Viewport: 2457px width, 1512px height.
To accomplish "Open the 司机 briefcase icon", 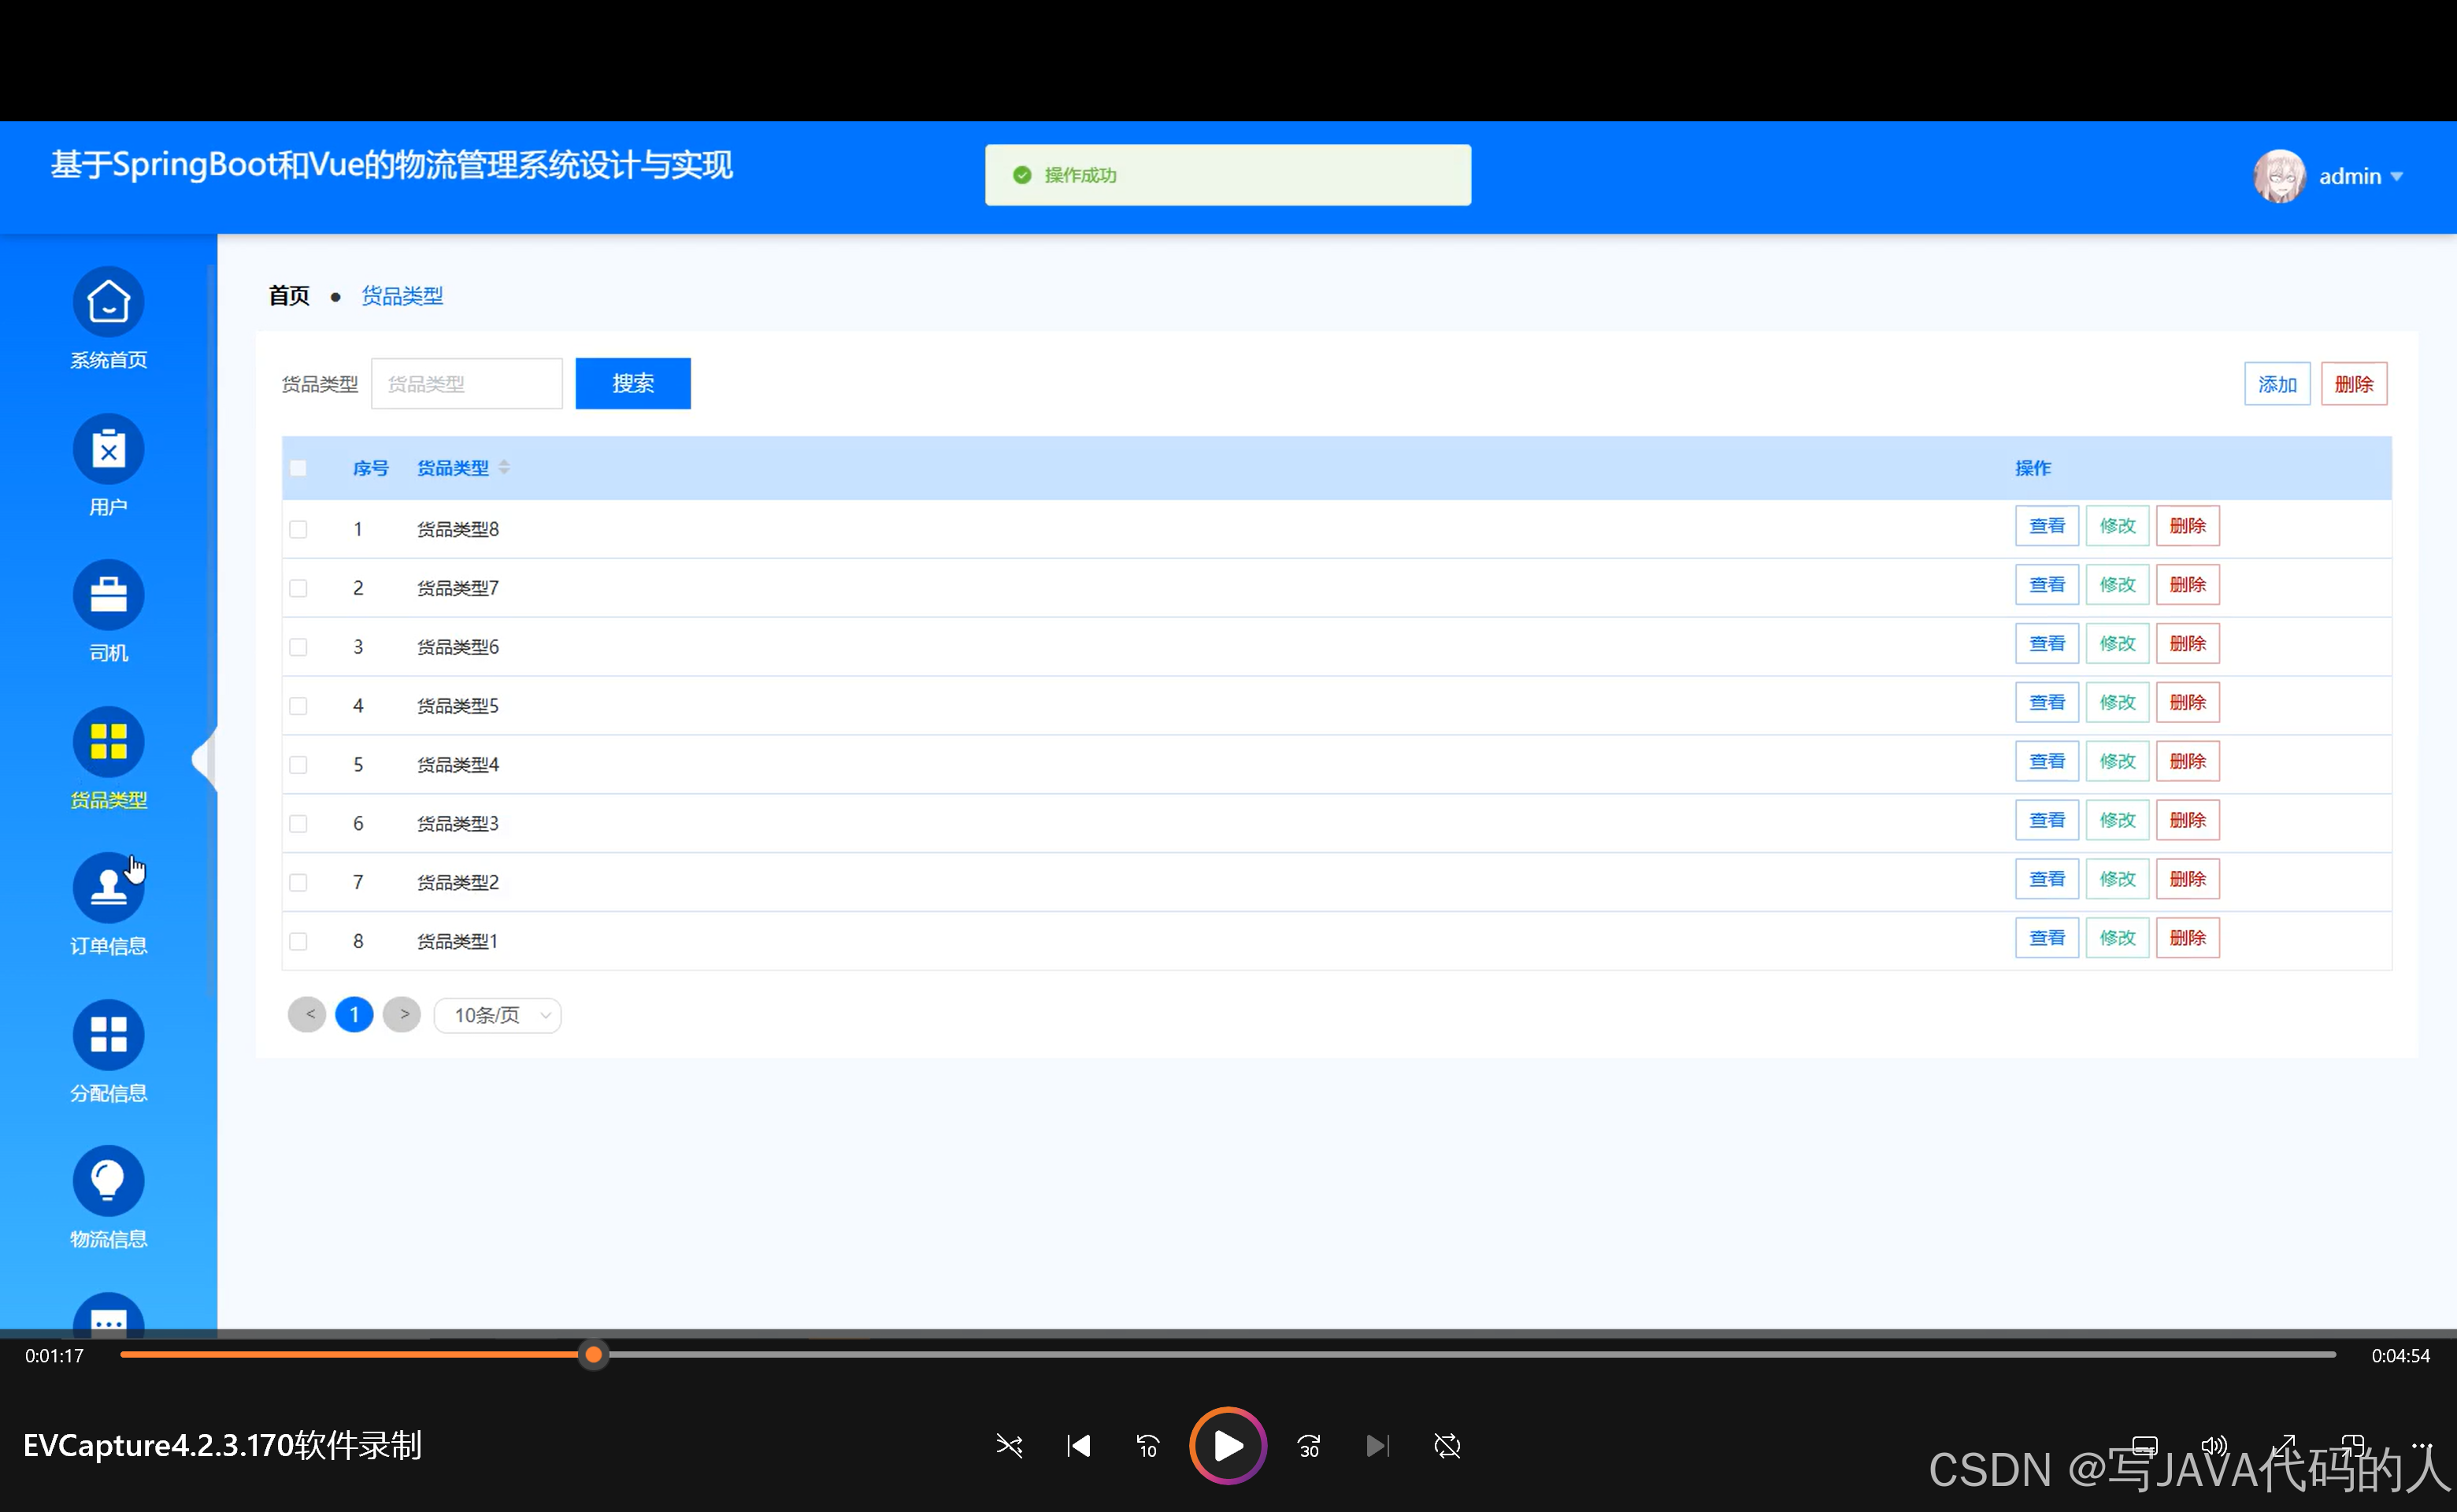I will [108, 595].
